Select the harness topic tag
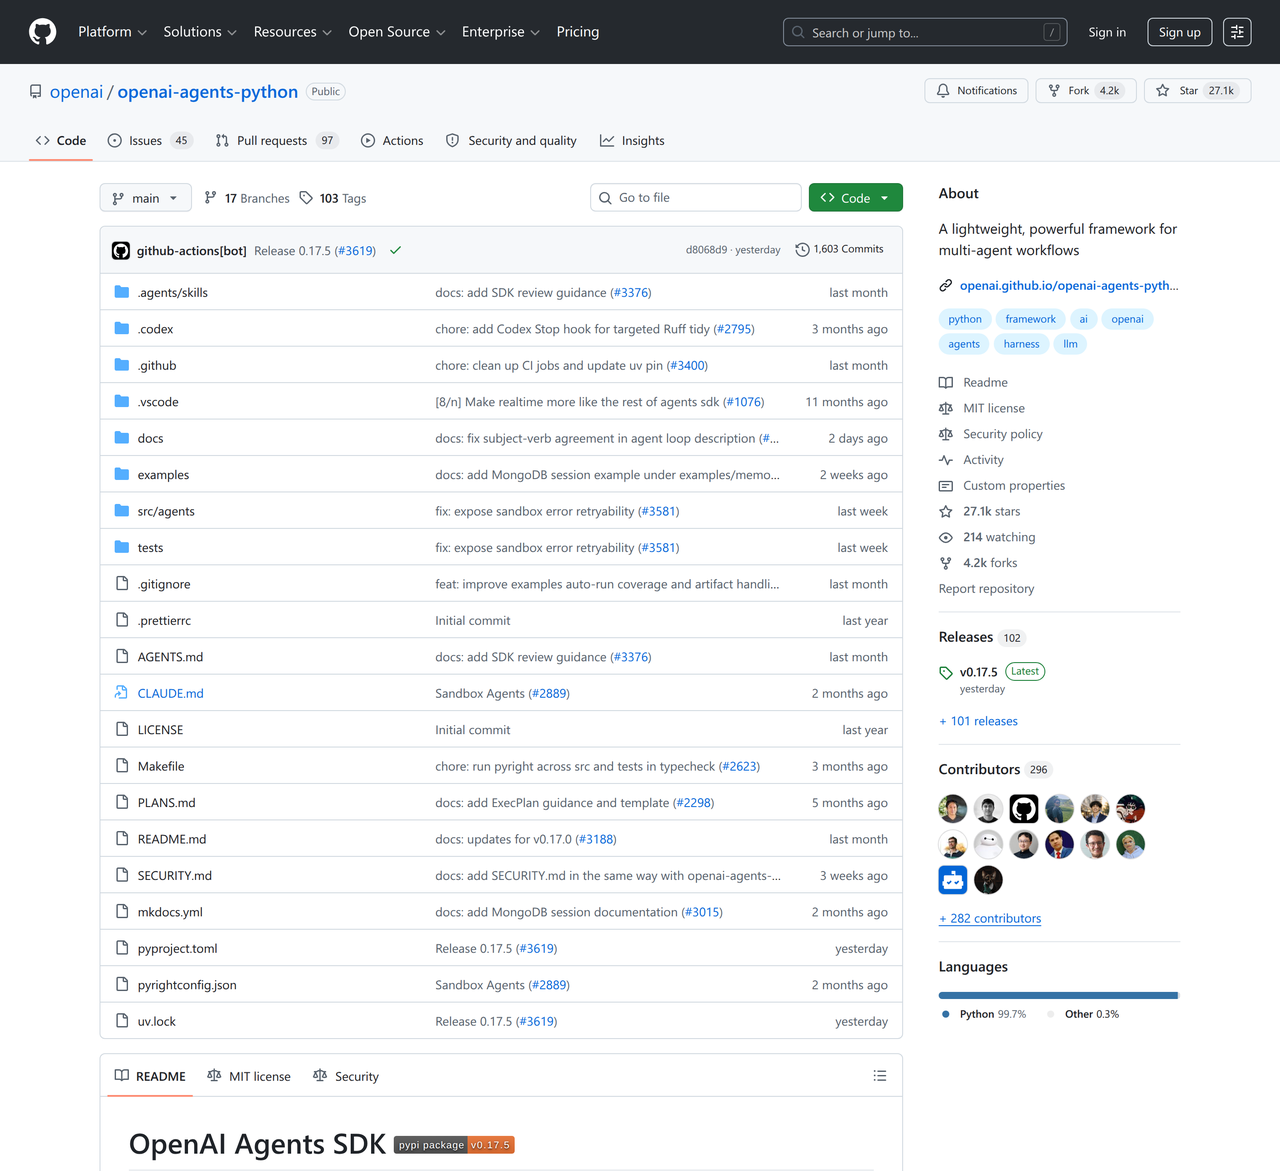 pyautogui.click(x=1021, y=344)
